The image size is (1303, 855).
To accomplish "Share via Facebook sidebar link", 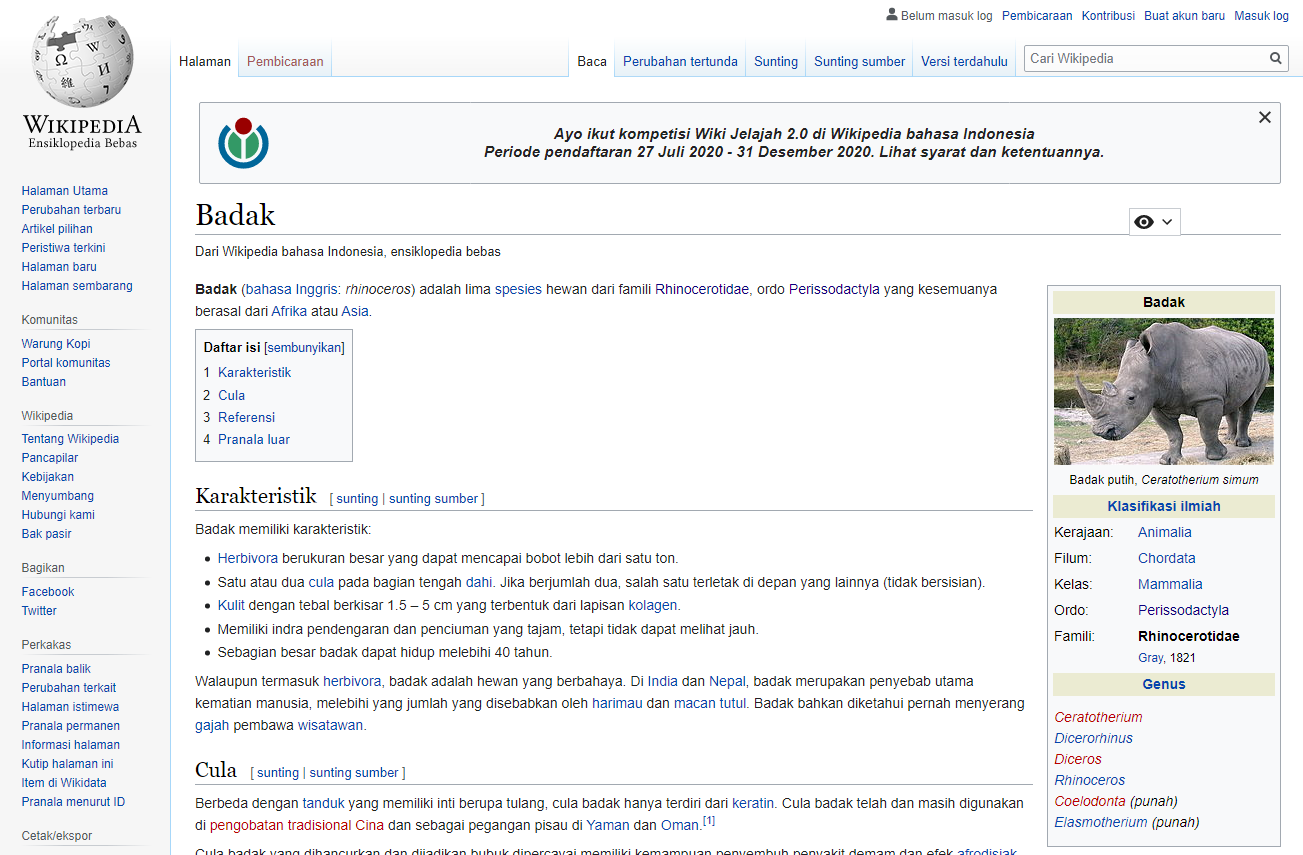I will [x=48, y=592].
